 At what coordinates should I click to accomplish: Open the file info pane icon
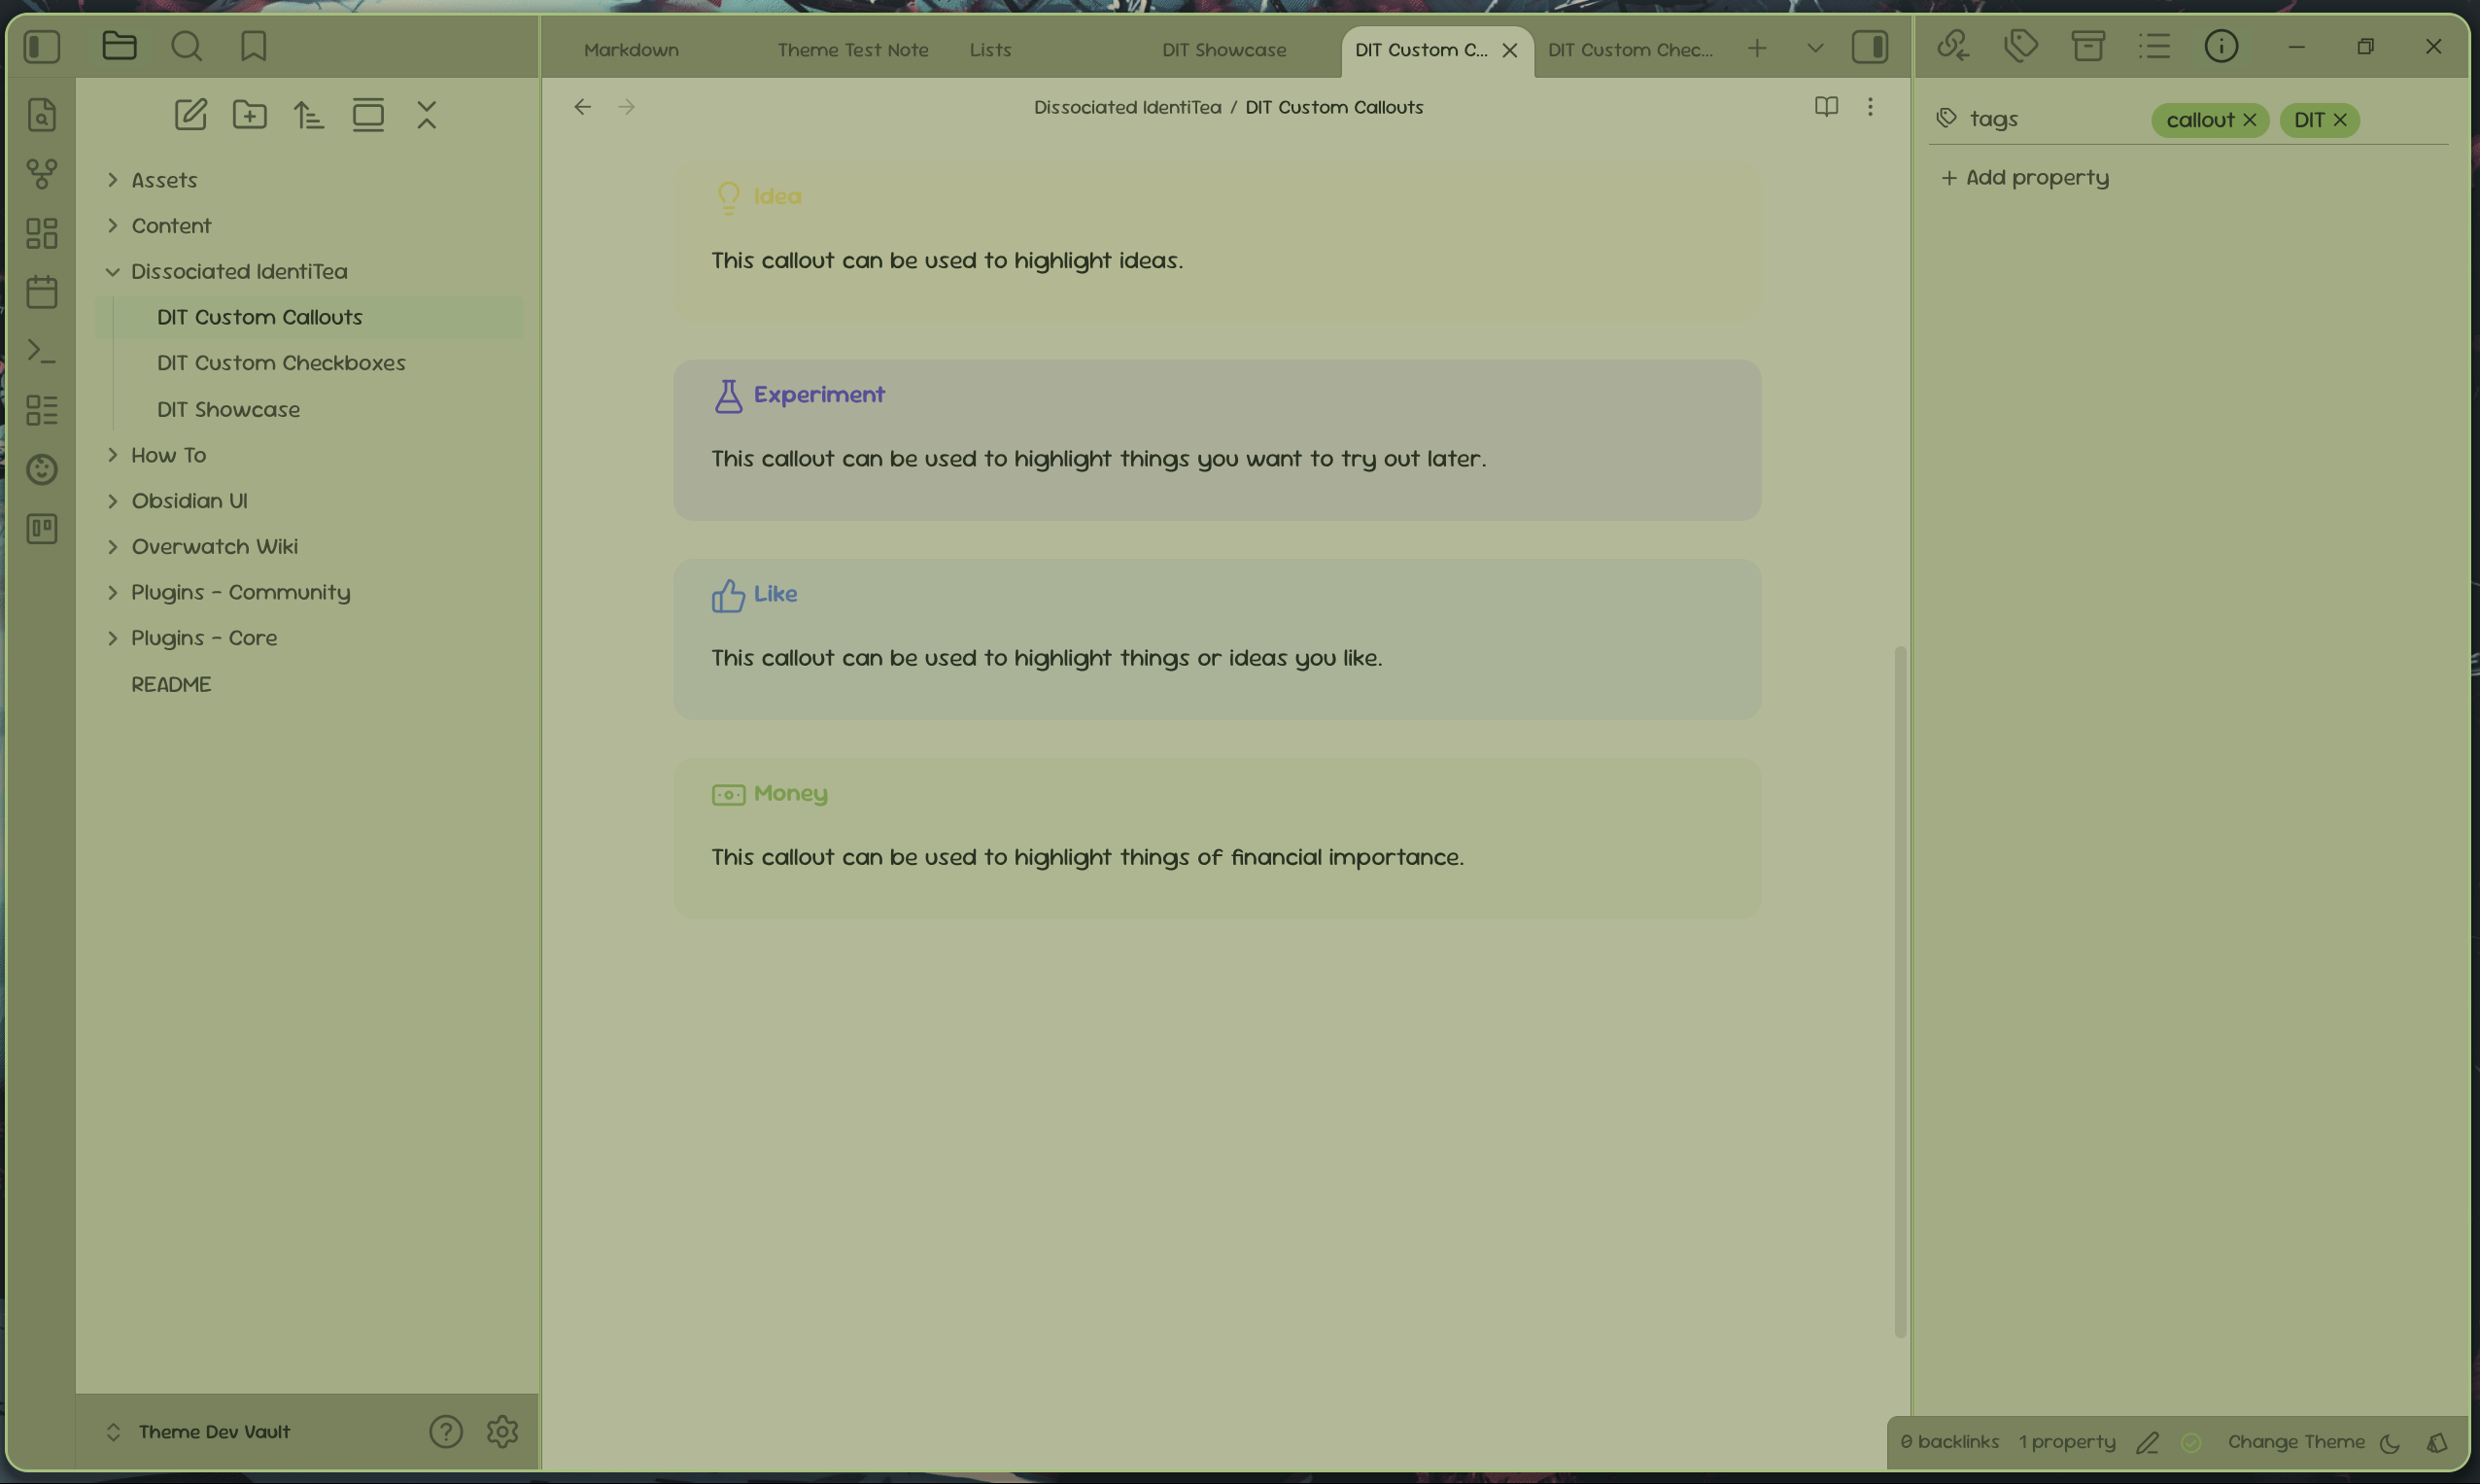2222,46
